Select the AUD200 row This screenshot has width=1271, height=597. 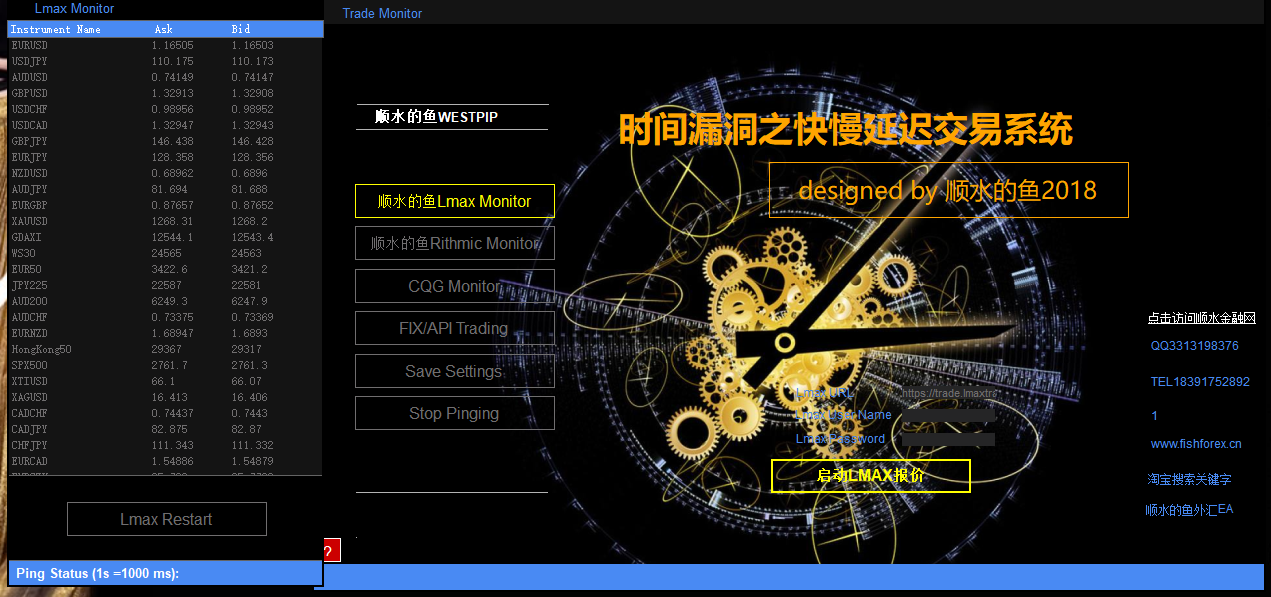coord(165,301)
